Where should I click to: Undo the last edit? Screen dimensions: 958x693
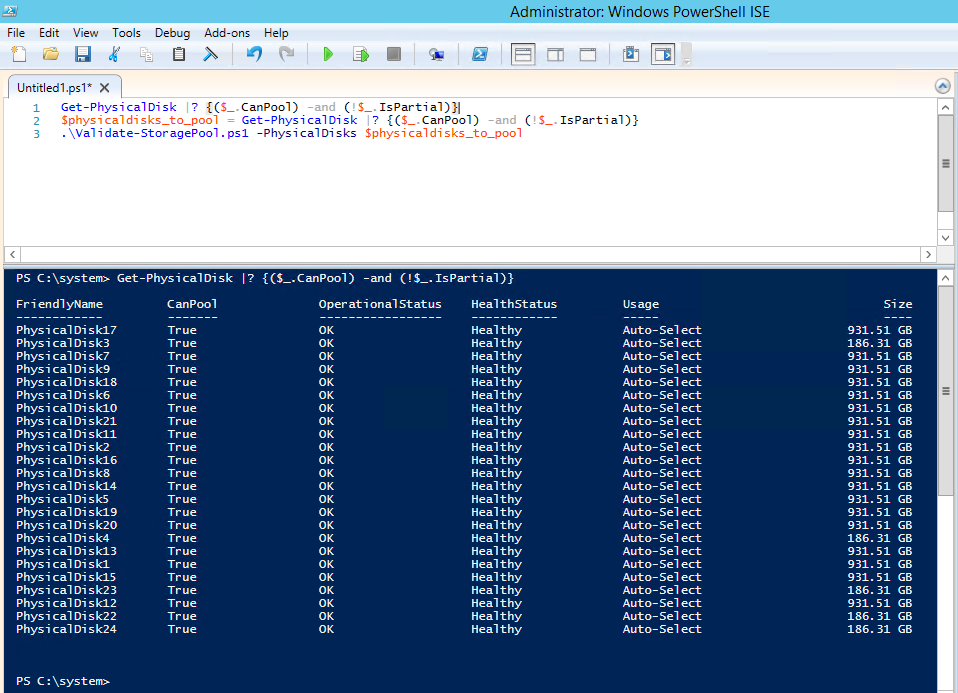254,54
